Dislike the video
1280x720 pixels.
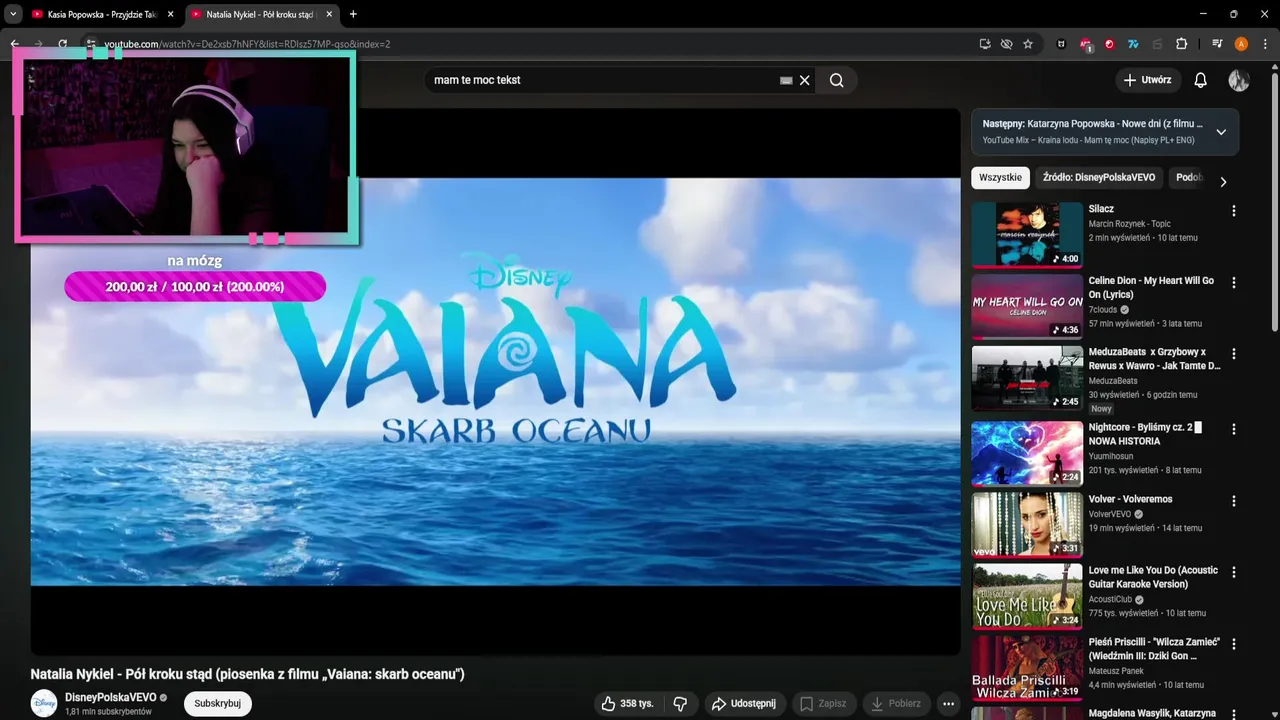[x=680, y=704]
